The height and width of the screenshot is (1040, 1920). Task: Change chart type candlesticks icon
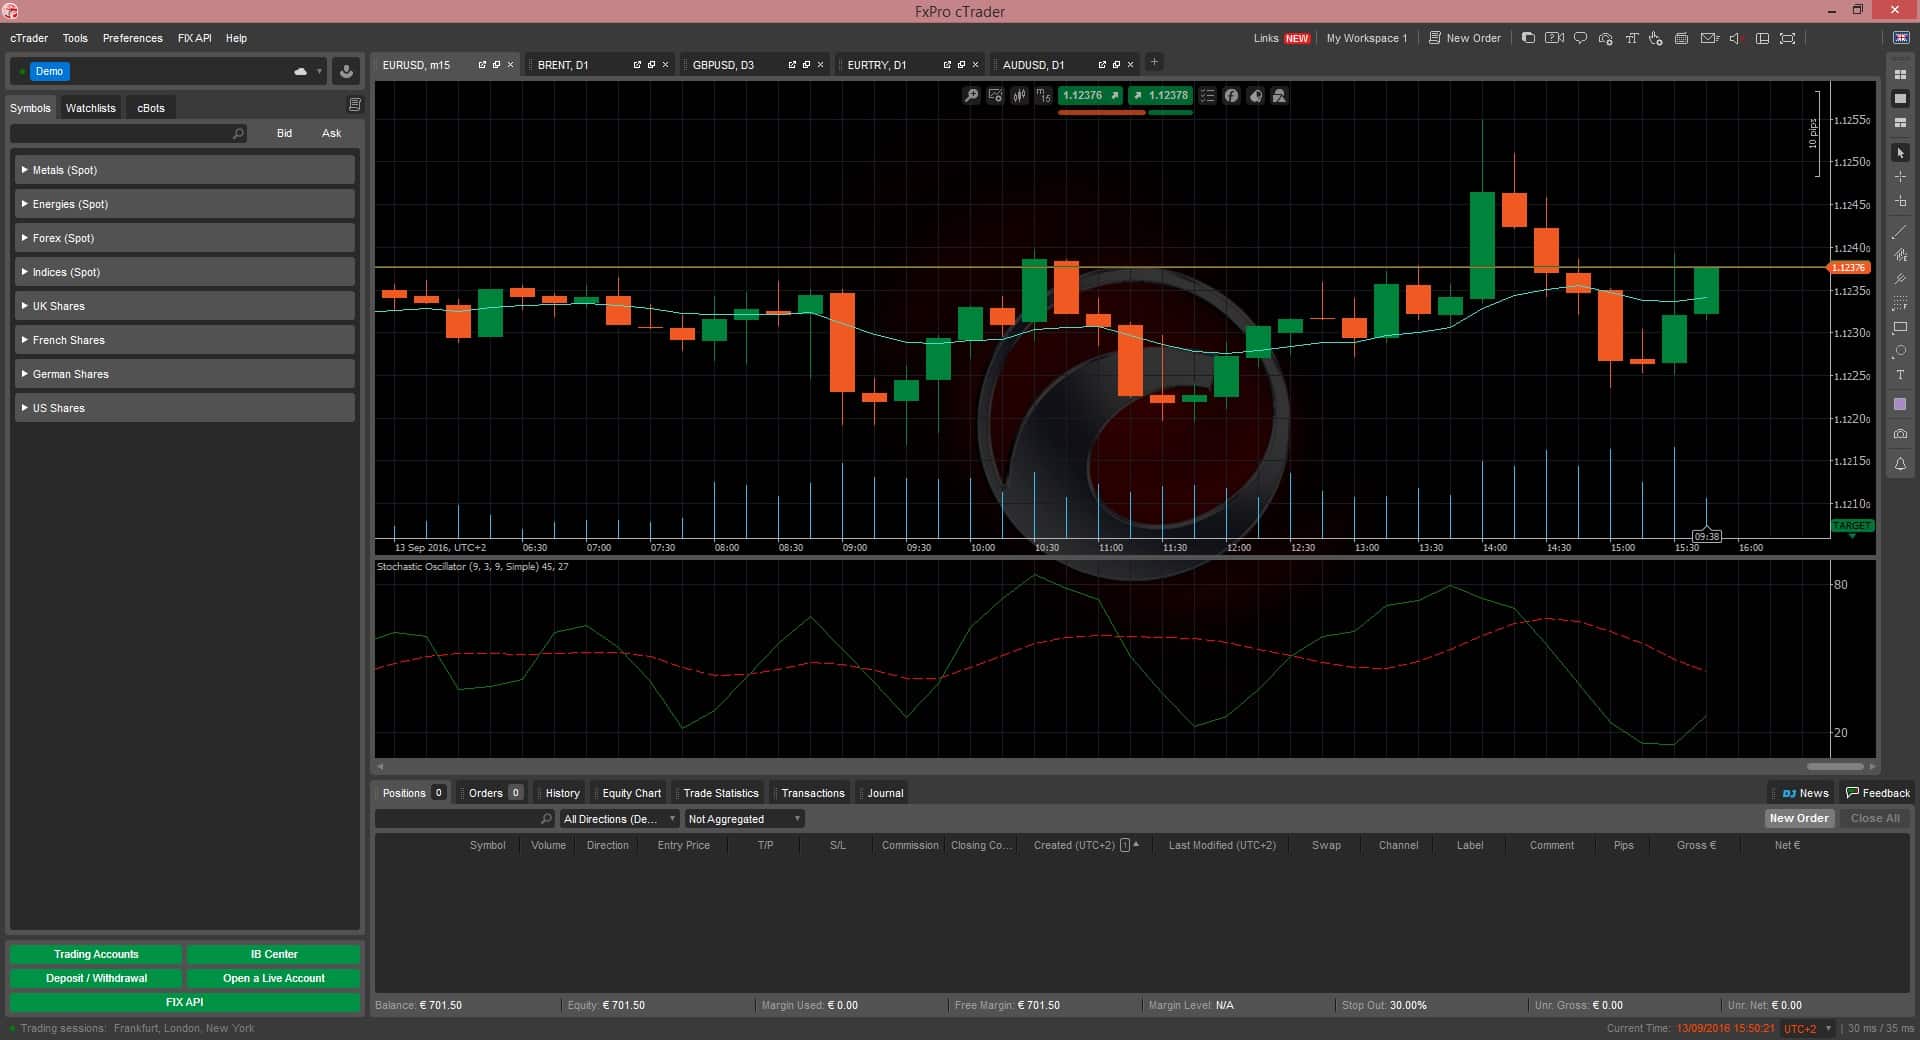[x=1019, y=96]
